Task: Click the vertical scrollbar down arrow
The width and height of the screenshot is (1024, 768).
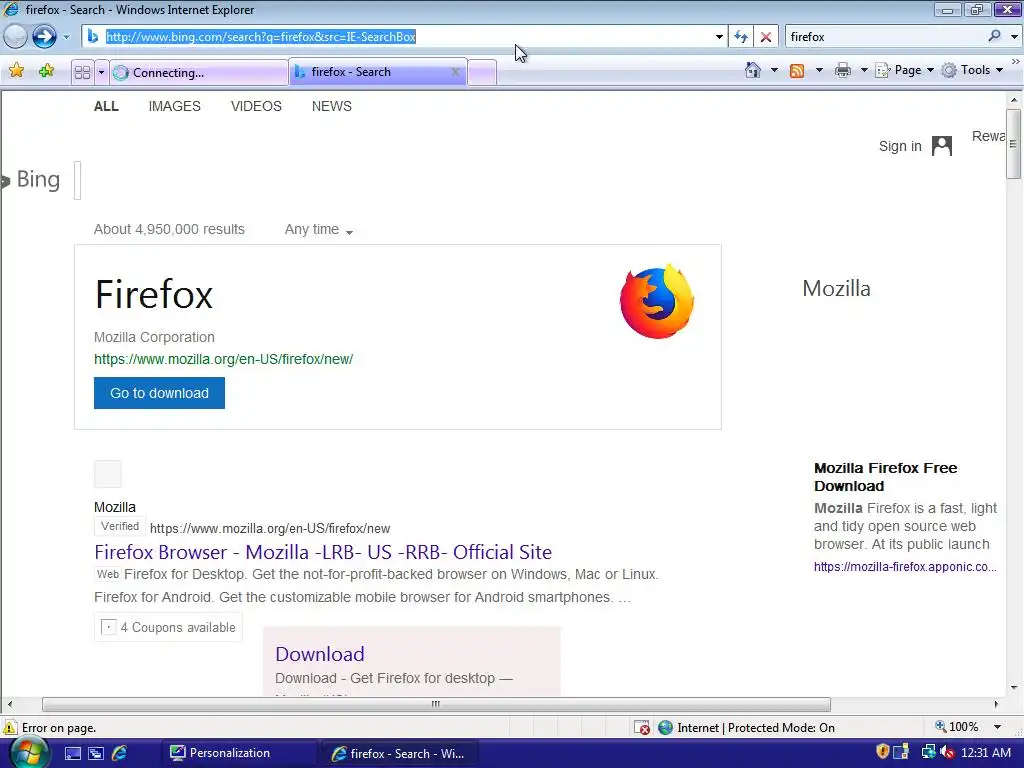Action: (1014, 688)
